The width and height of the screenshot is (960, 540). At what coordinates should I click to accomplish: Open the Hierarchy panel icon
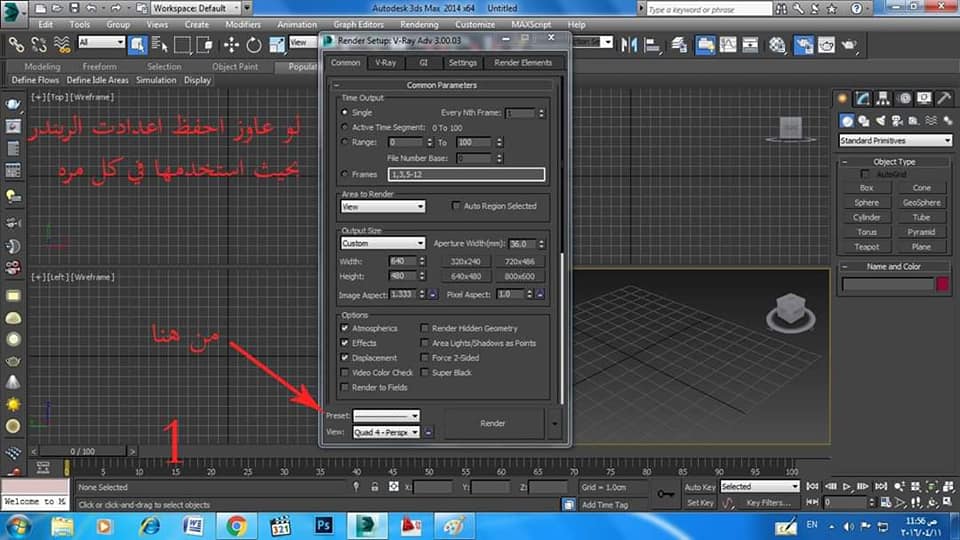point(883,99)
